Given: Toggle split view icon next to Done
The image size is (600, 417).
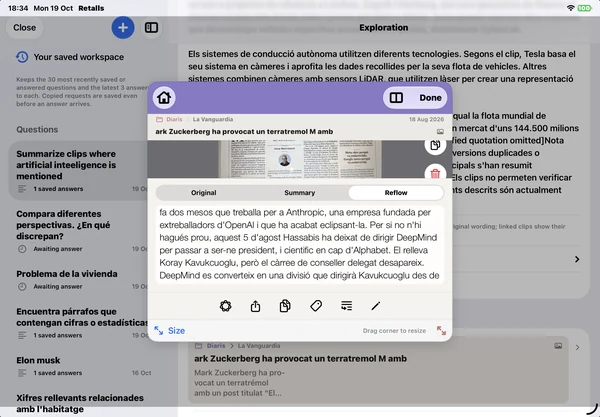Looking at the screenshot, I should [x=396, y=98].
